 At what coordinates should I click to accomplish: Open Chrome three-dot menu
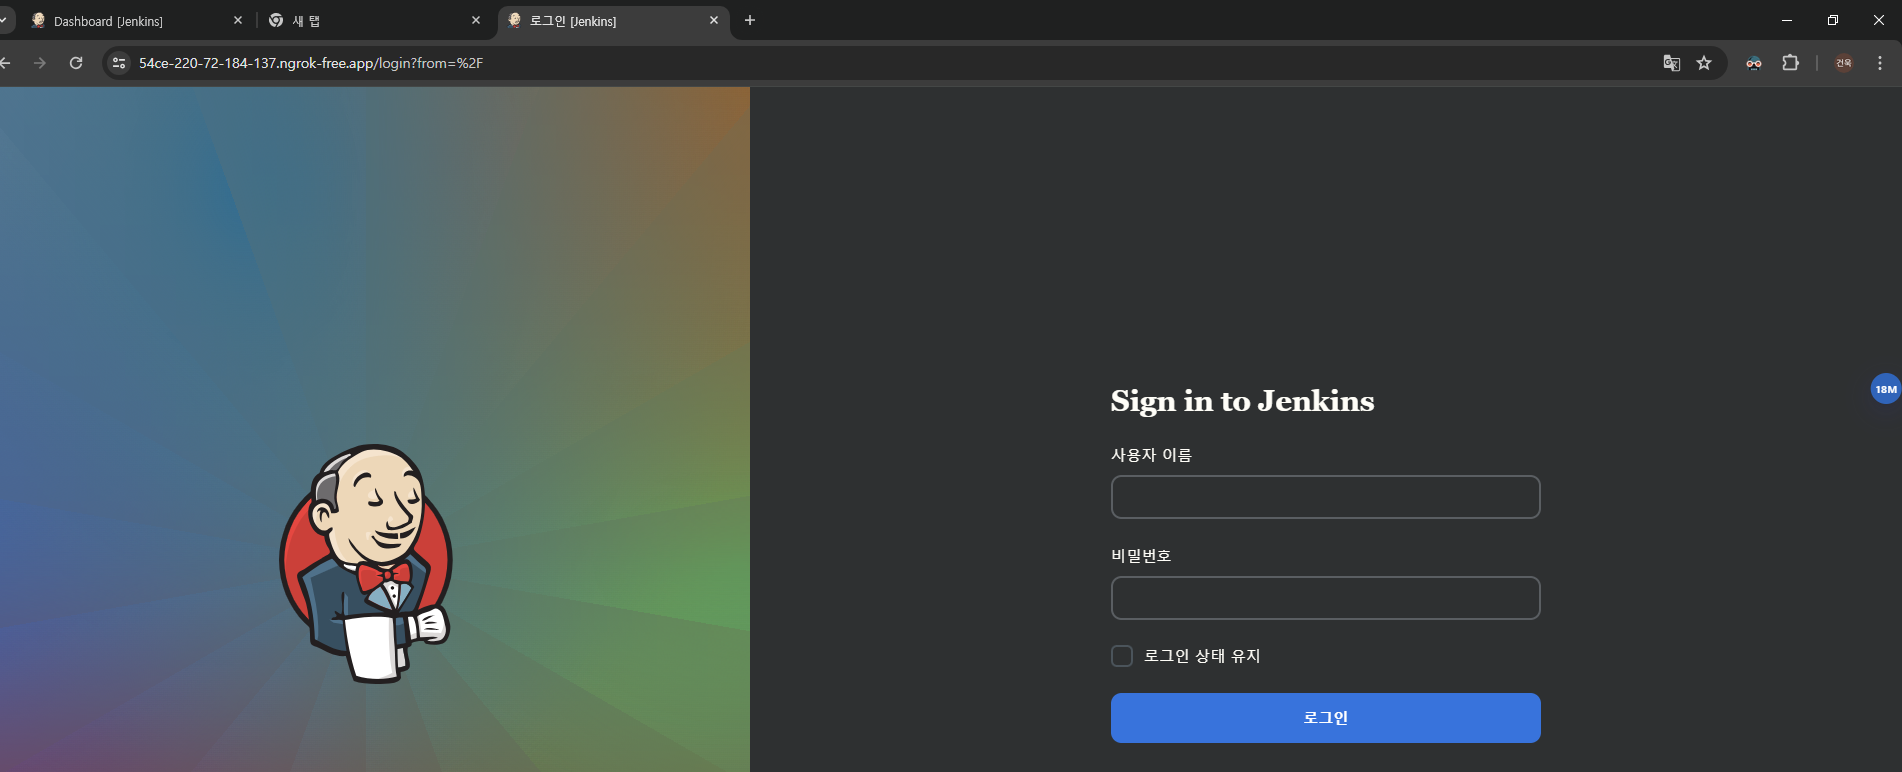tap(1880, 63)
